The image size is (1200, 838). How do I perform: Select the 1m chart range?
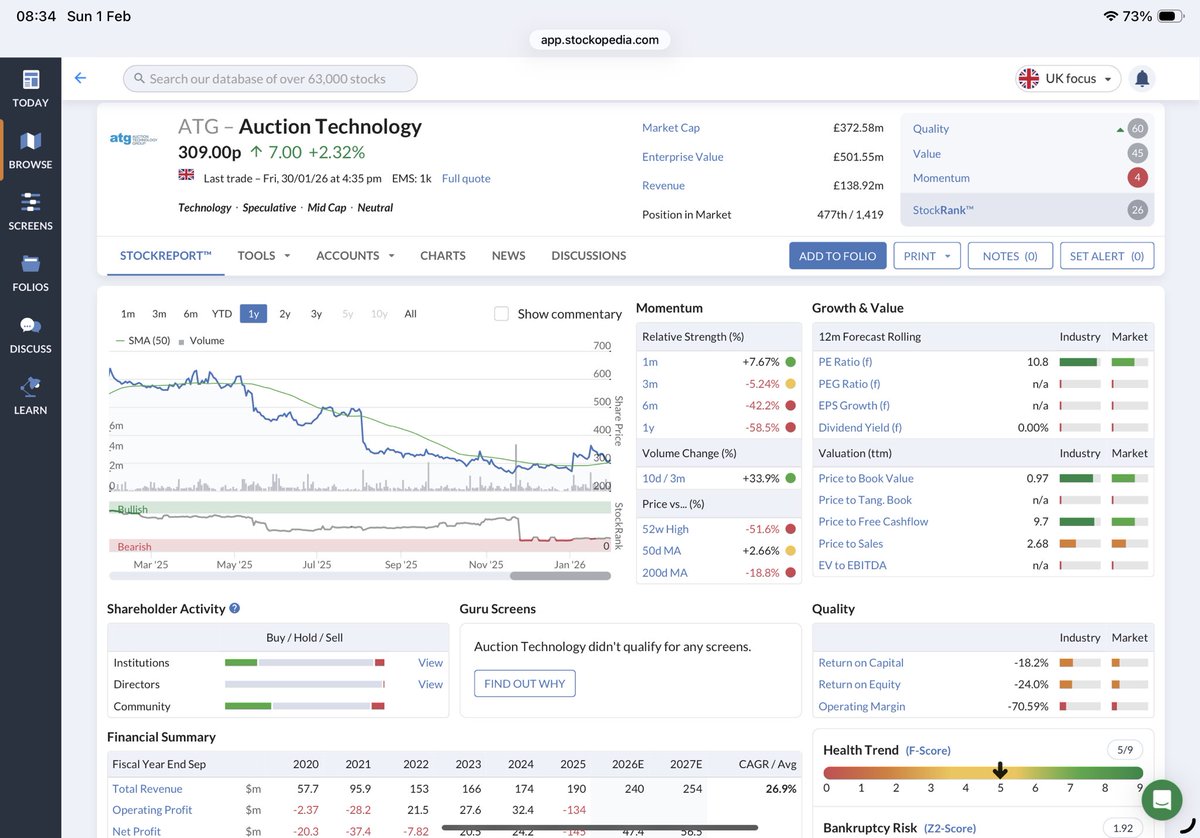click(128, 314)
